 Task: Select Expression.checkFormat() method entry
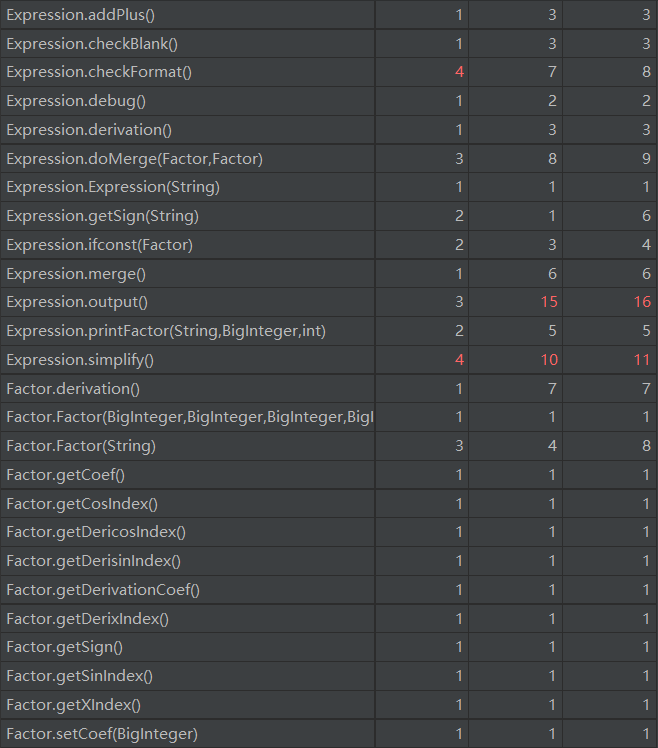(x=99, y=72)
